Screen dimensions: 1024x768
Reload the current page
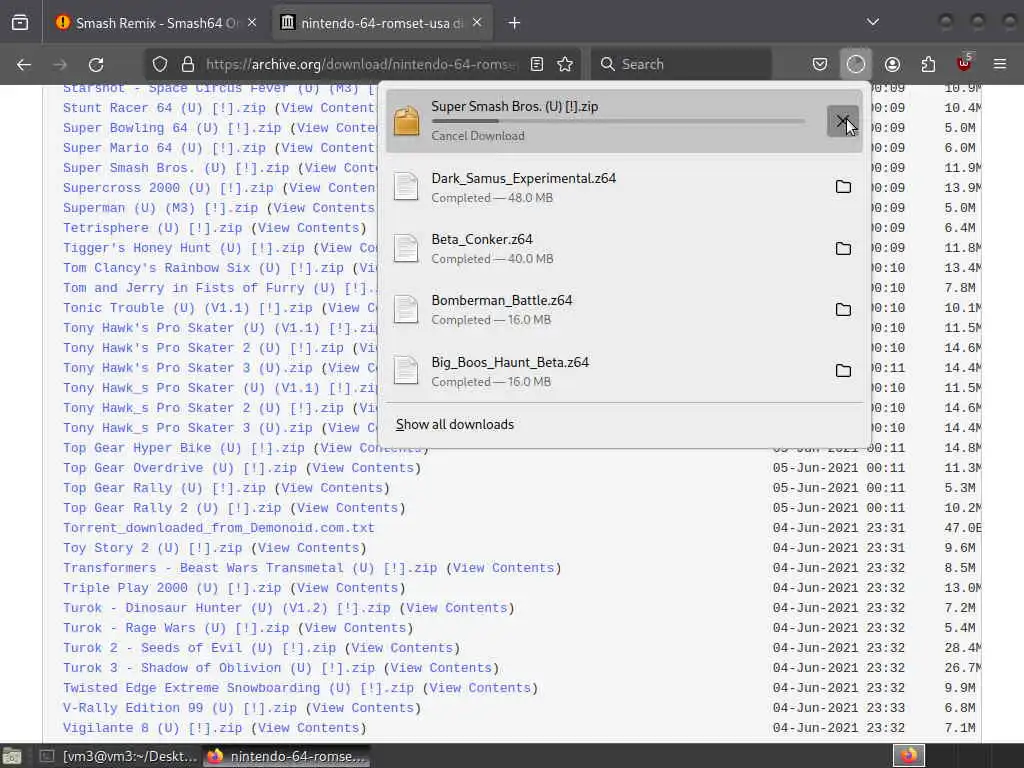point(96,64)
